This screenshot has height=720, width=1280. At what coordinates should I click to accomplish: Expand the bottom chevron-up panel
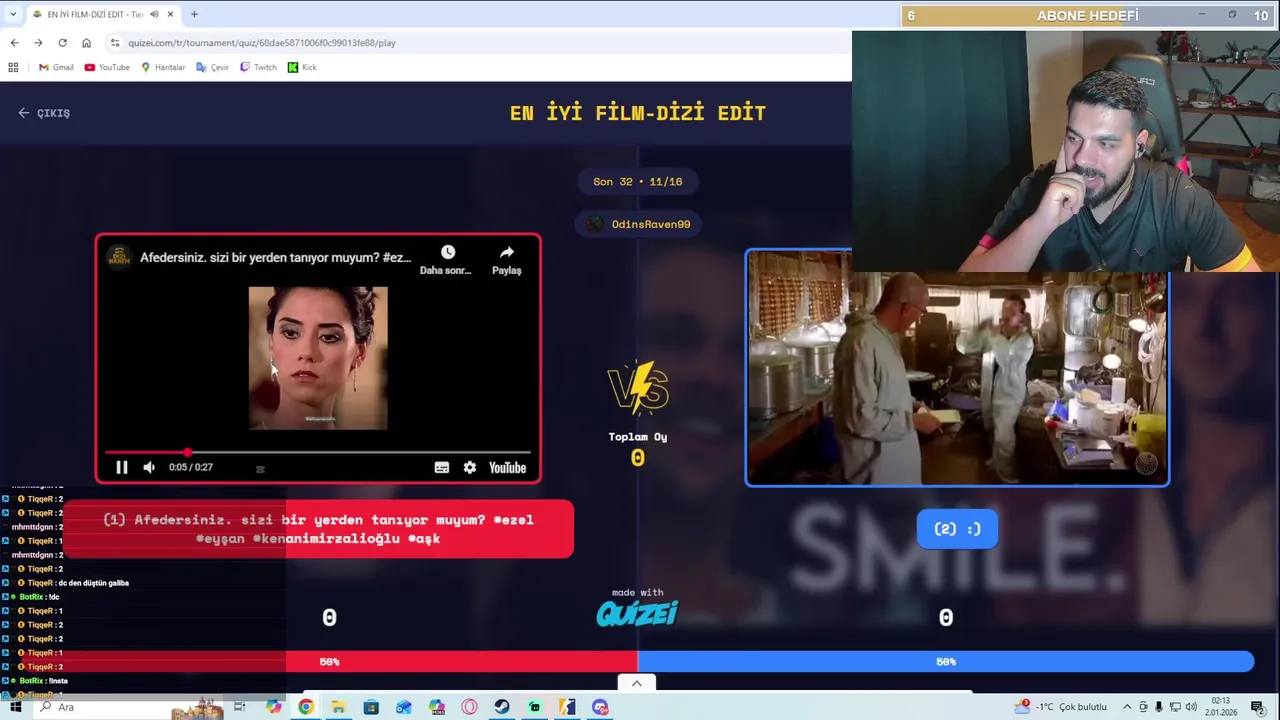coord(637,683)
